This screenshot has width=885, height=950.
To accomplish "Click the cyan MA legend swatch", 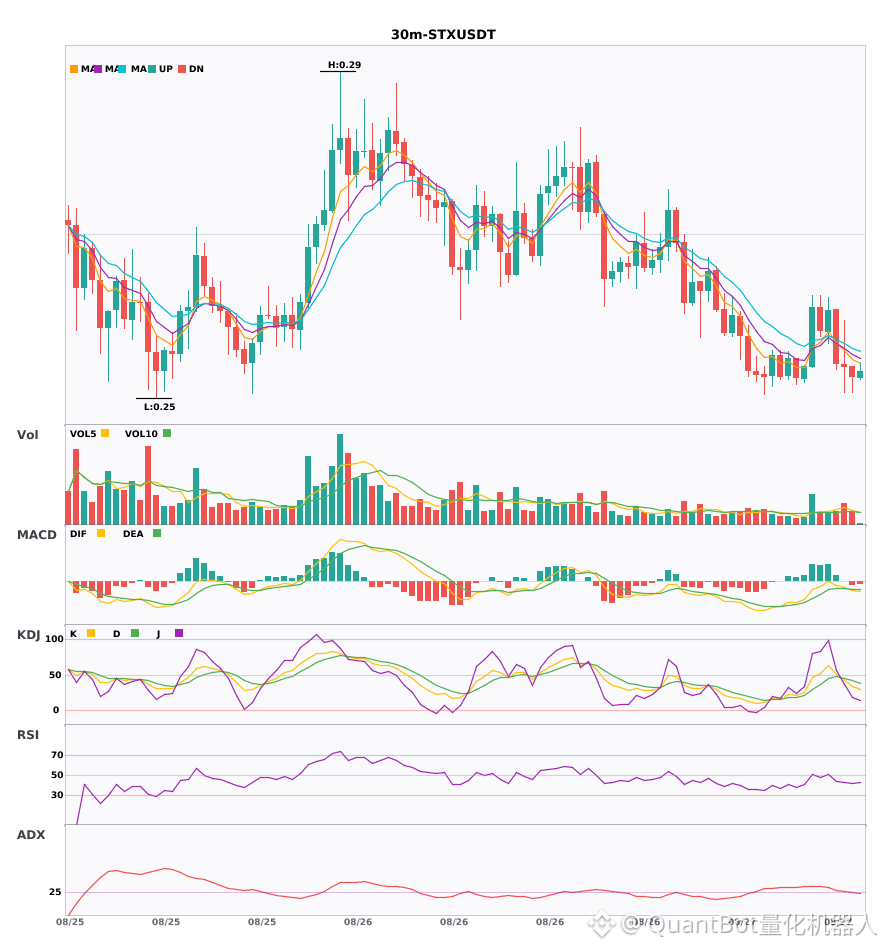I will click(122, 69).
